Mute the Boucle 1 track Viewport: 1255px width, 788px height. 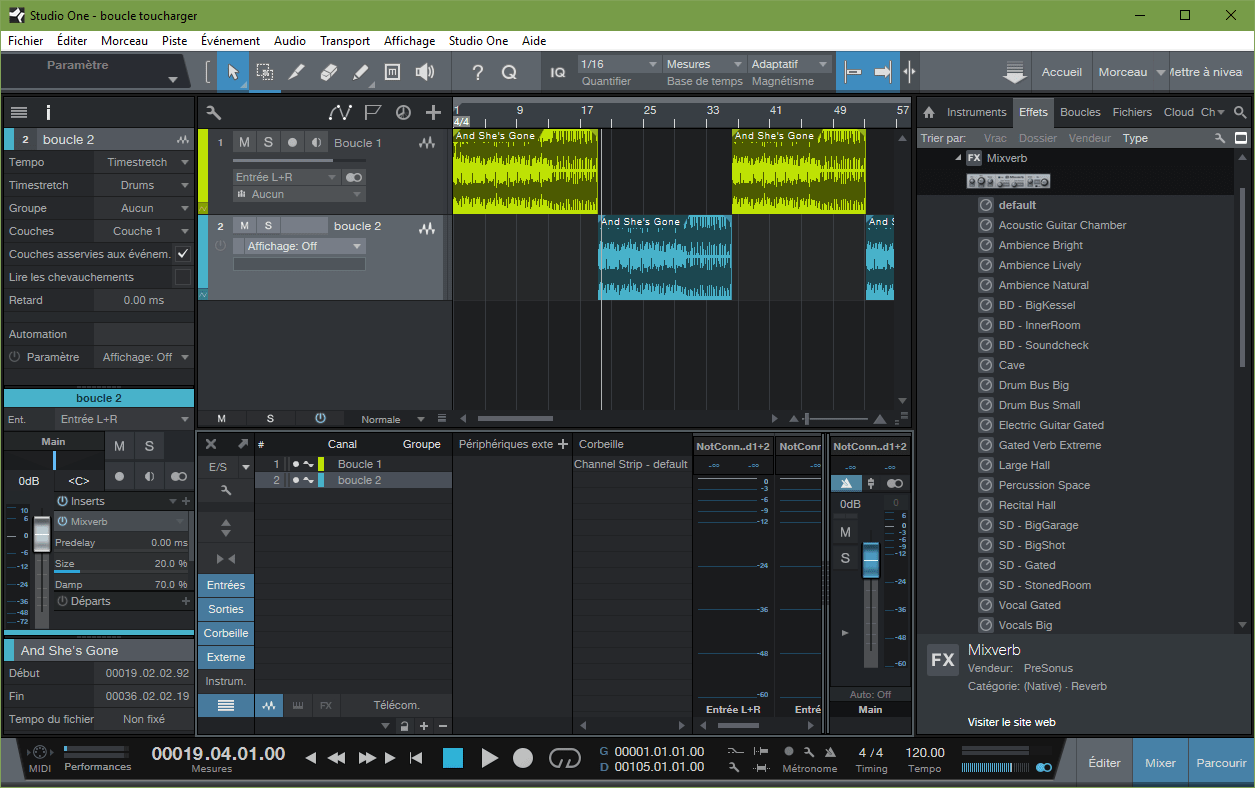pos(243,143)
